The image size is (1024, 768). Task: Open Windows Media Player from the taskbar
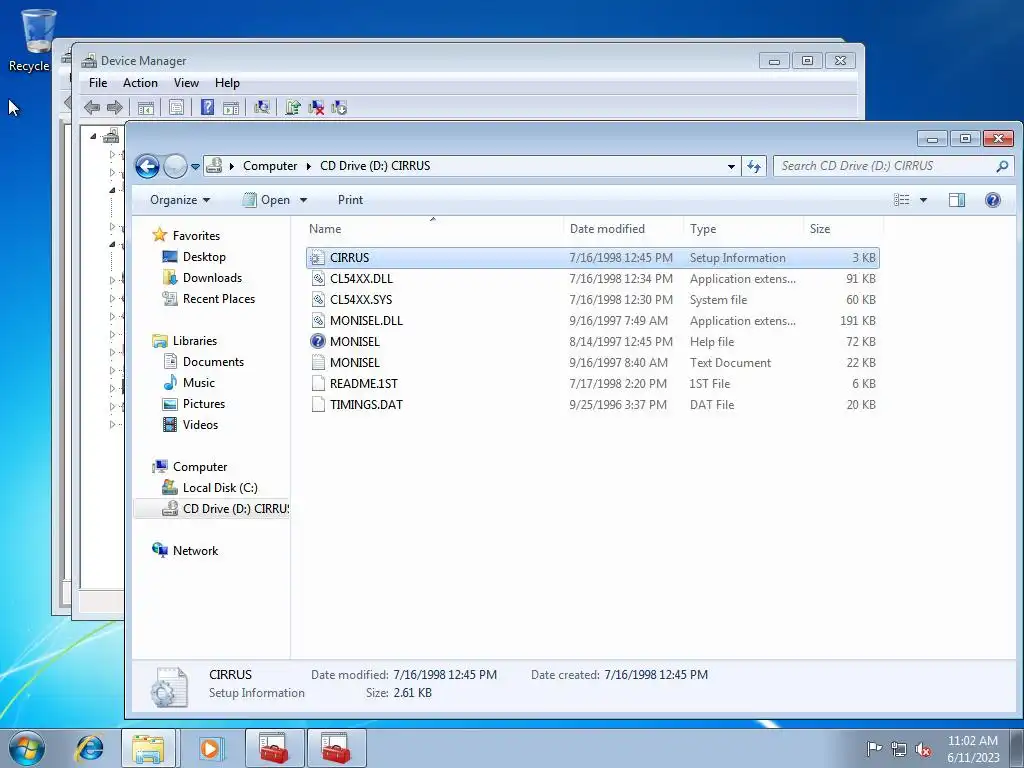coord(211,748)
